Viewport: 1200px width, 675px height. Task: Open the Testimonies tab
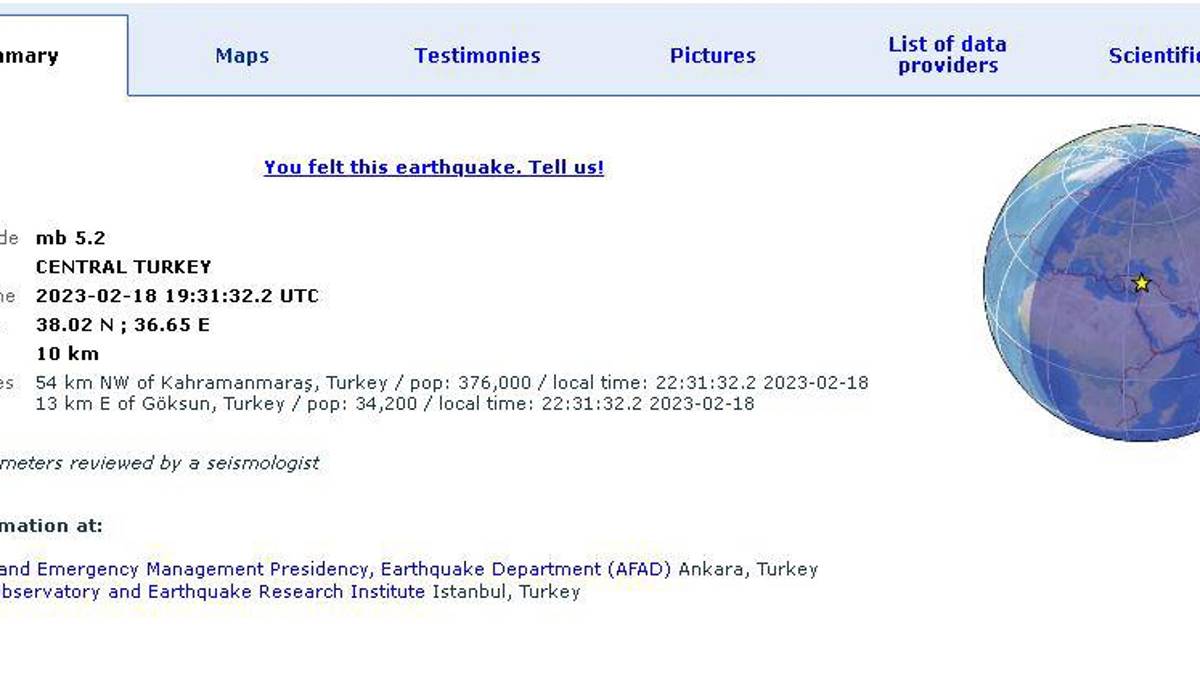(x=477, y=56)
